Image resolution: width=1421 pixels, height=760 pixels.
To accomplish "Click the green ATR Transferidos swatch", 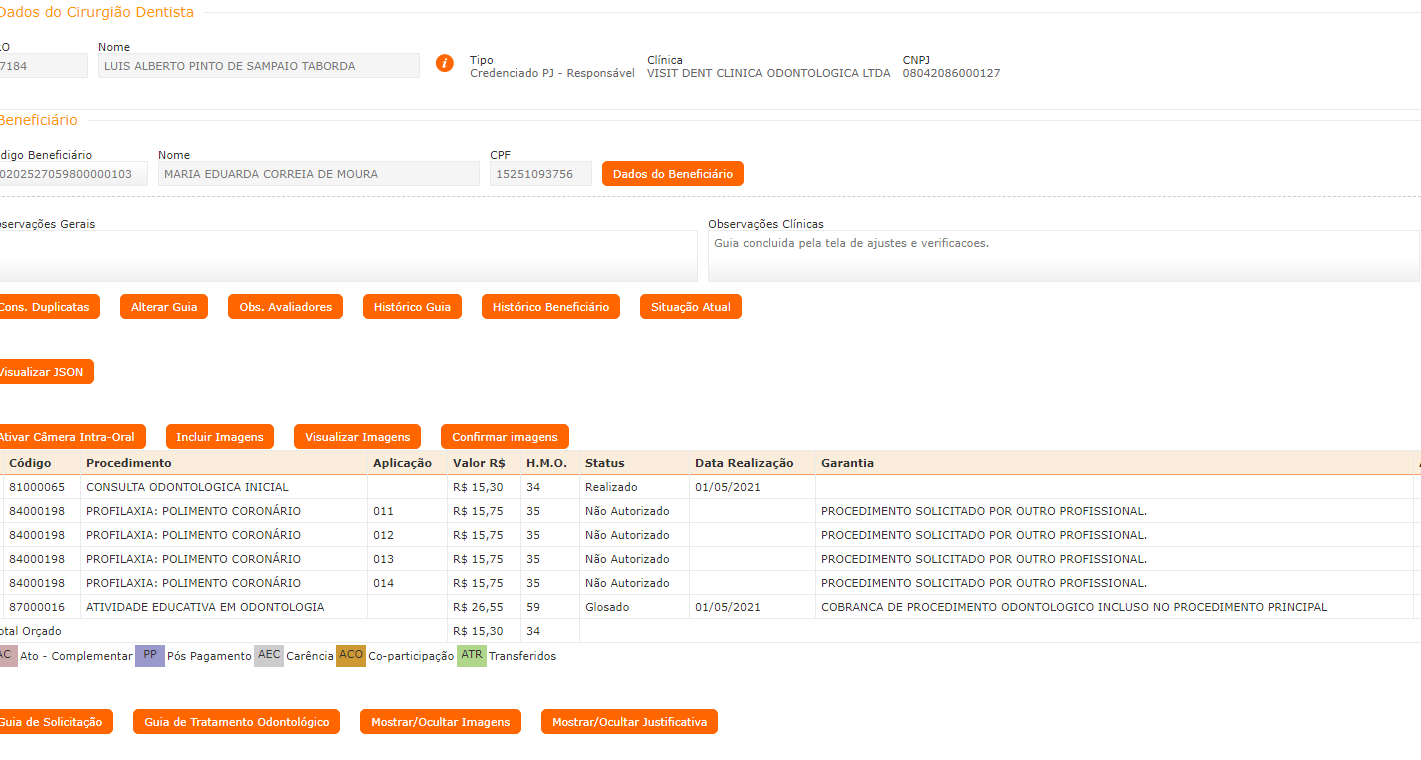I will point(472,655).
